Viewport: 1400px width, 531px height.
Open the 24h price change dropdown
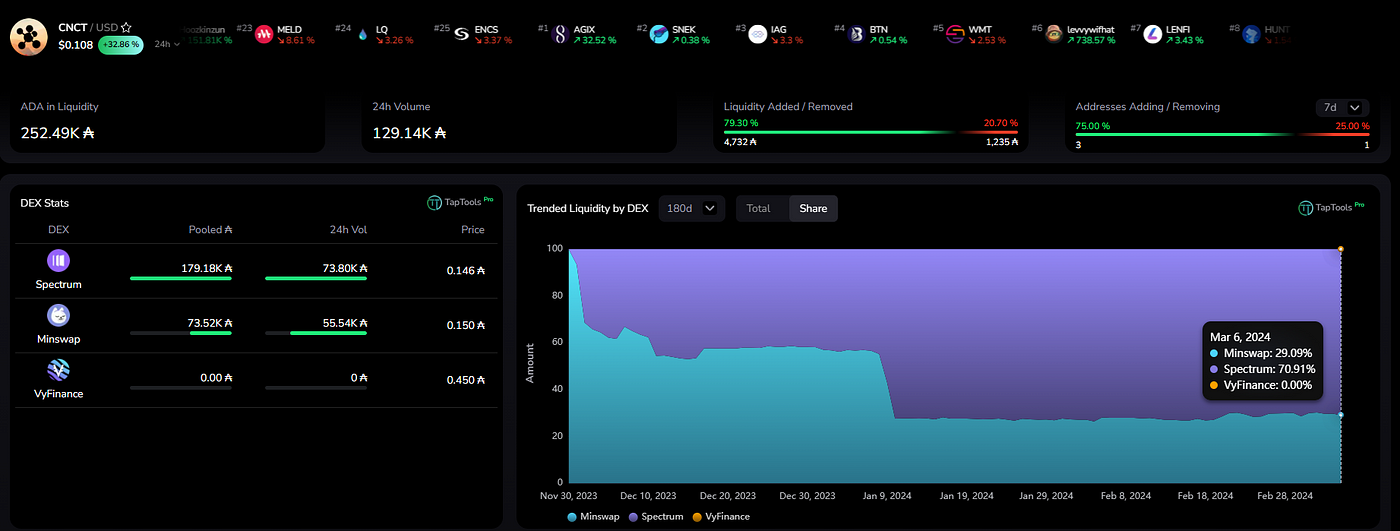coord(167,45)
